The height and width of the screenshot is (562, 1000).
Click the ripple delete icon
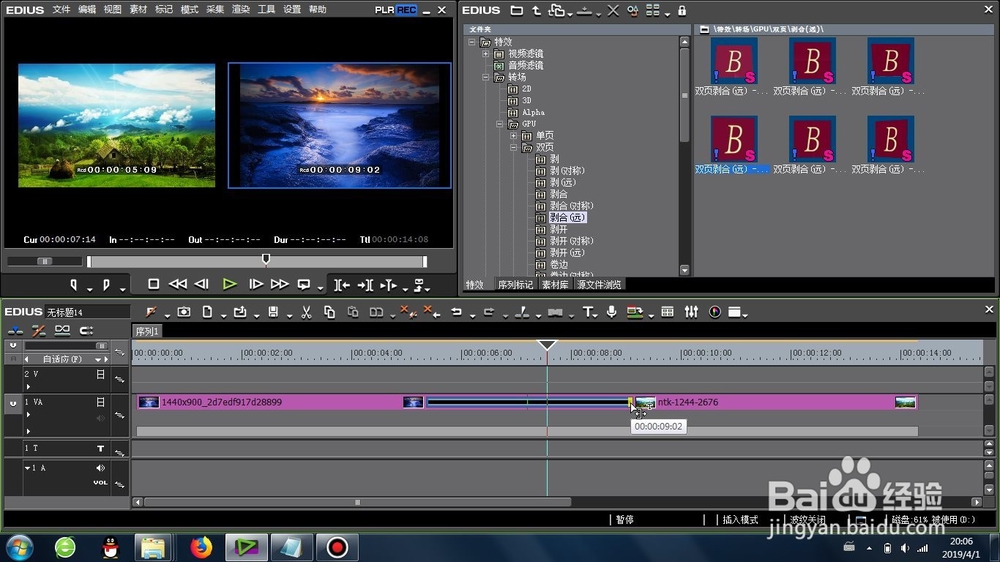click(x=432, y=312)
